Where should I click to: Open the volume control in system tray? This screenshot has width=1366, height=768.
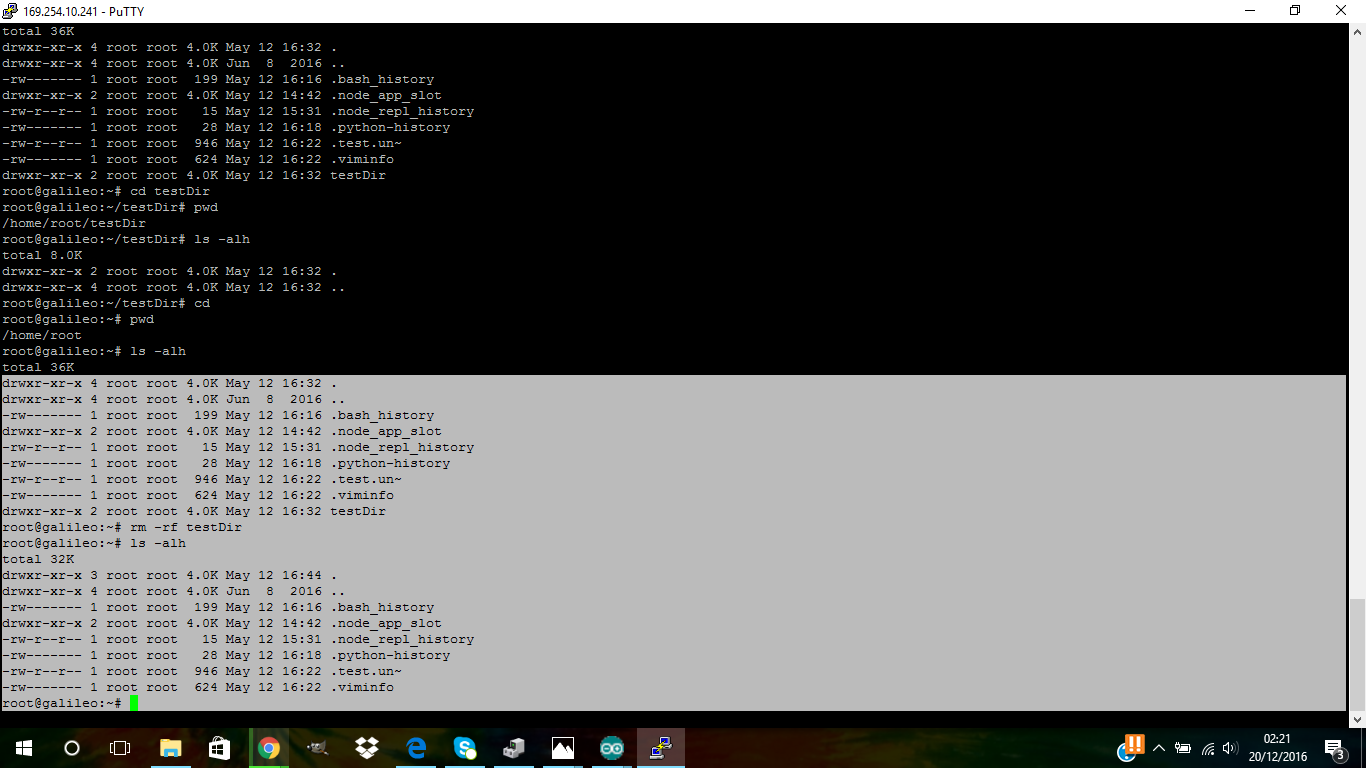[x=1230, y=748]
